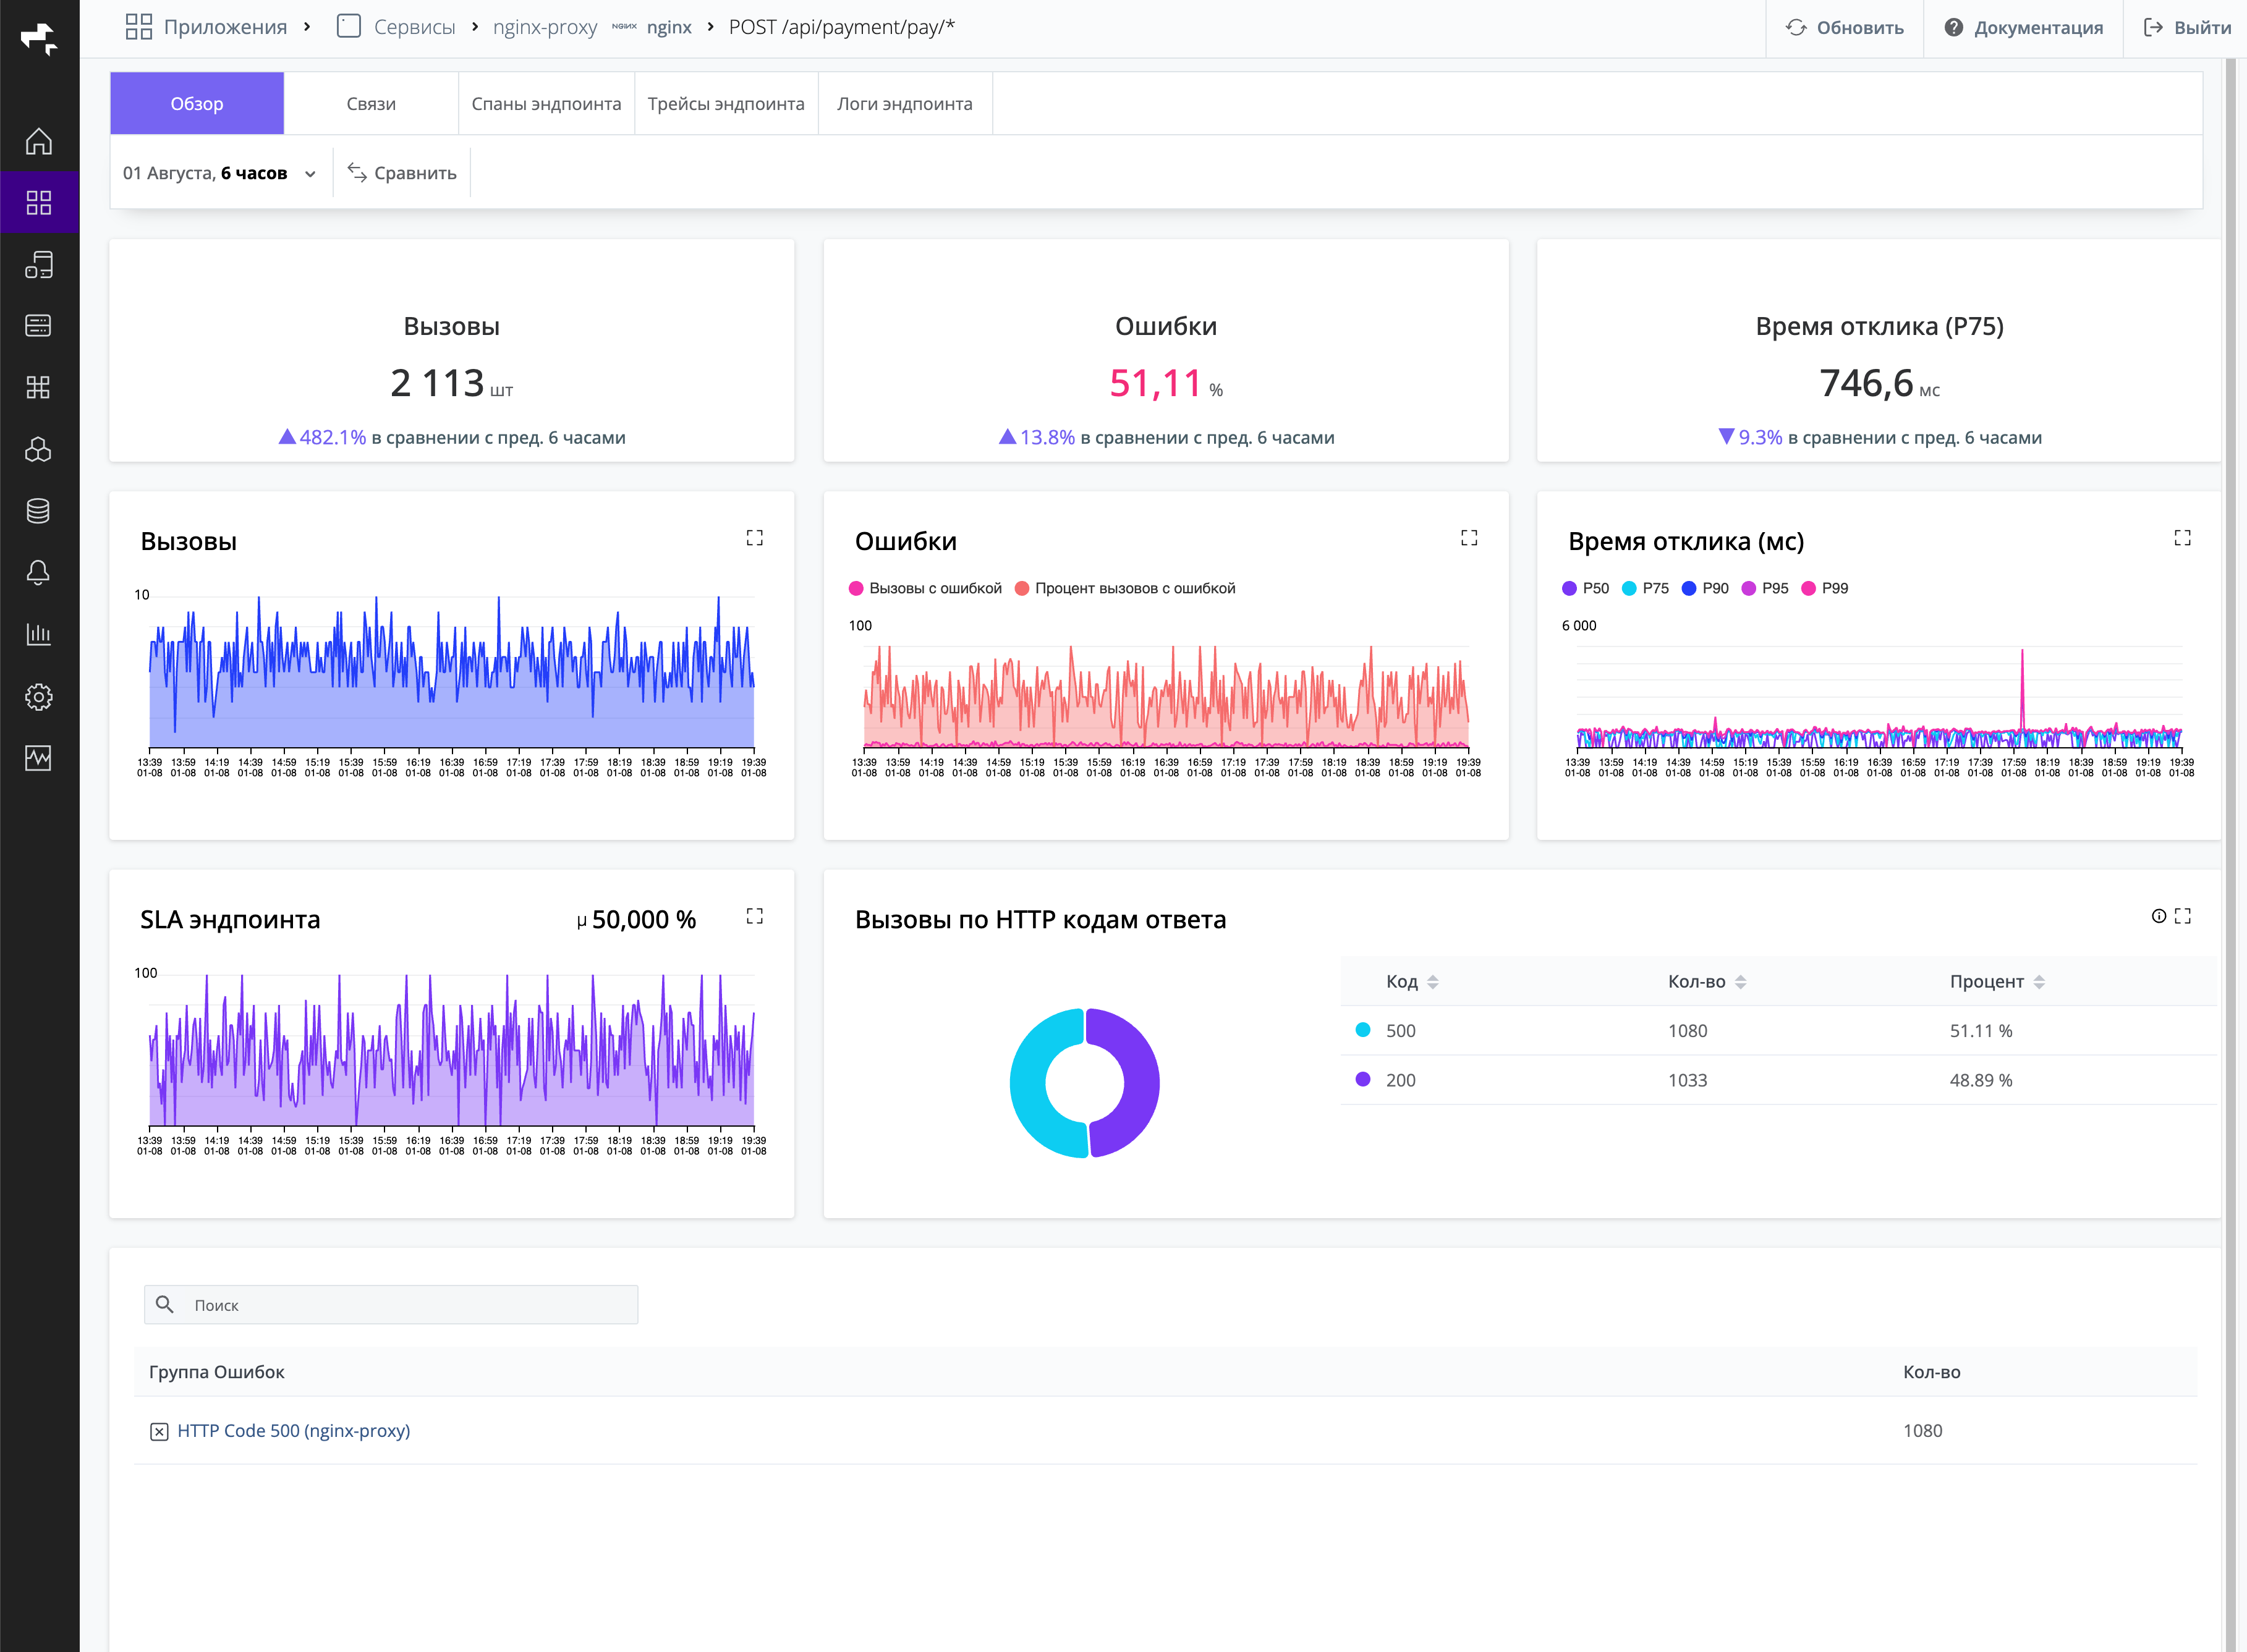This screenshot has width=2247, height=1652.
Task: Click the cyan segment of donut chart
Action: click(1029, 1083)
